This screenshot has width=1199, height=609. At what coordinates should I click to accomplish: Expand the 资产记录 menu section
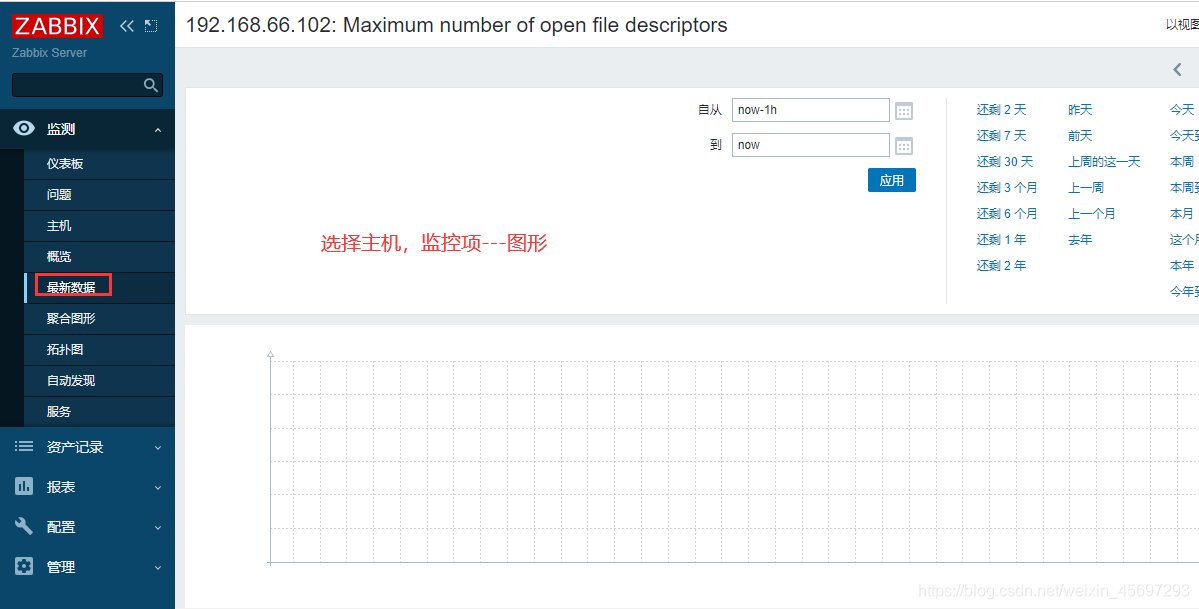158,448
